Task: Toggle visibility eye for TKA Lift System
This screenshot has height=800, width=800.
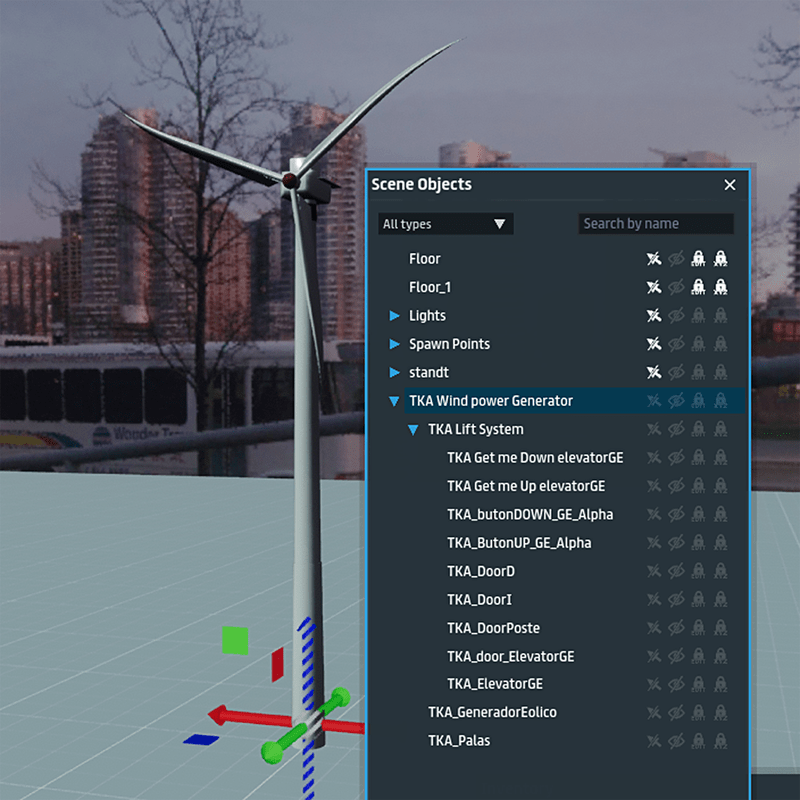Action: coord(676,430)
